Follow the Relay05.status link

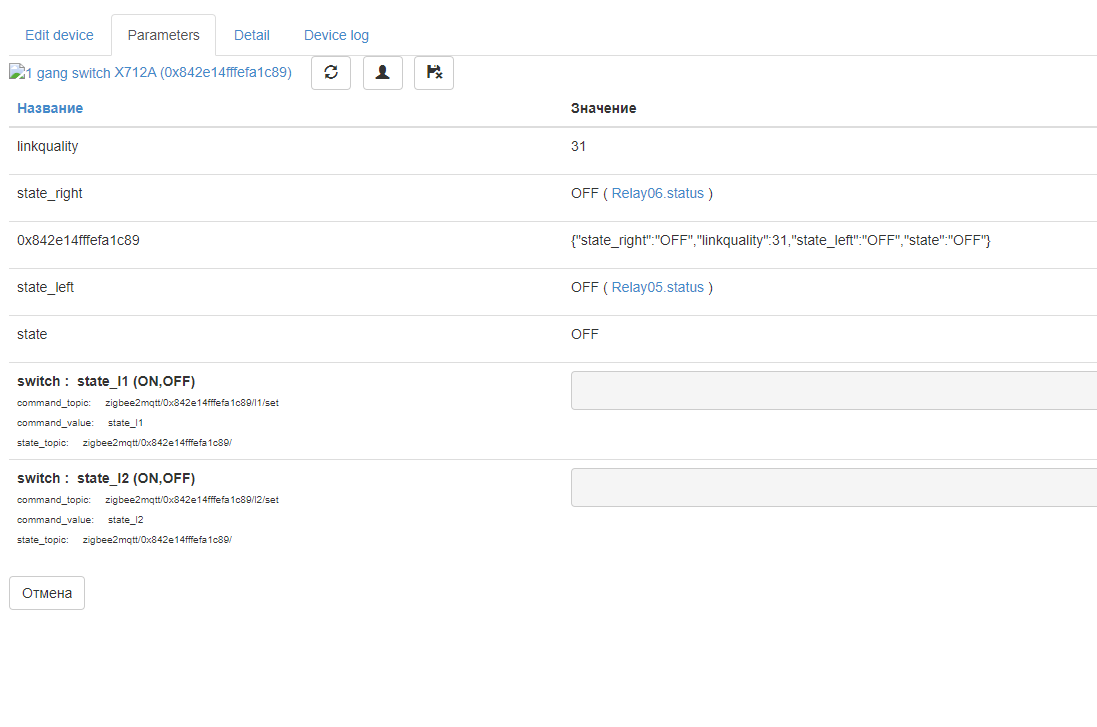(x=657, y=287)
